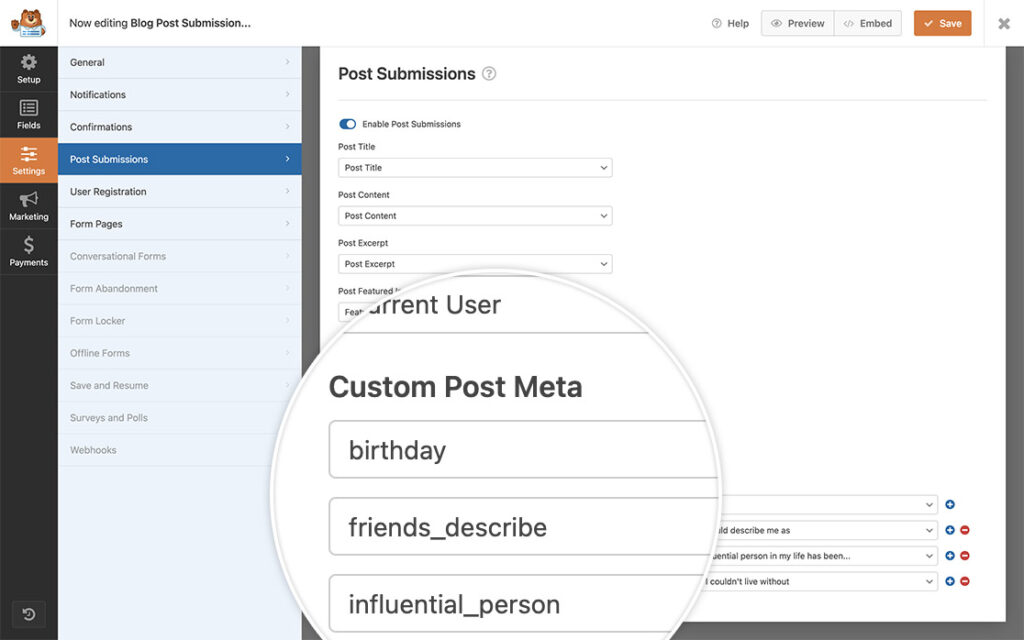Viewport: 1024px width, 640px height.
Task: Switch to the Notifications settings section
Action: click(180, 94)
